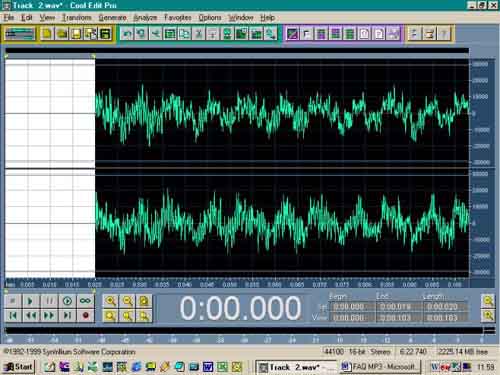Open the Options menu
This screenshot has height=375, width=500.
coord(210,17)
